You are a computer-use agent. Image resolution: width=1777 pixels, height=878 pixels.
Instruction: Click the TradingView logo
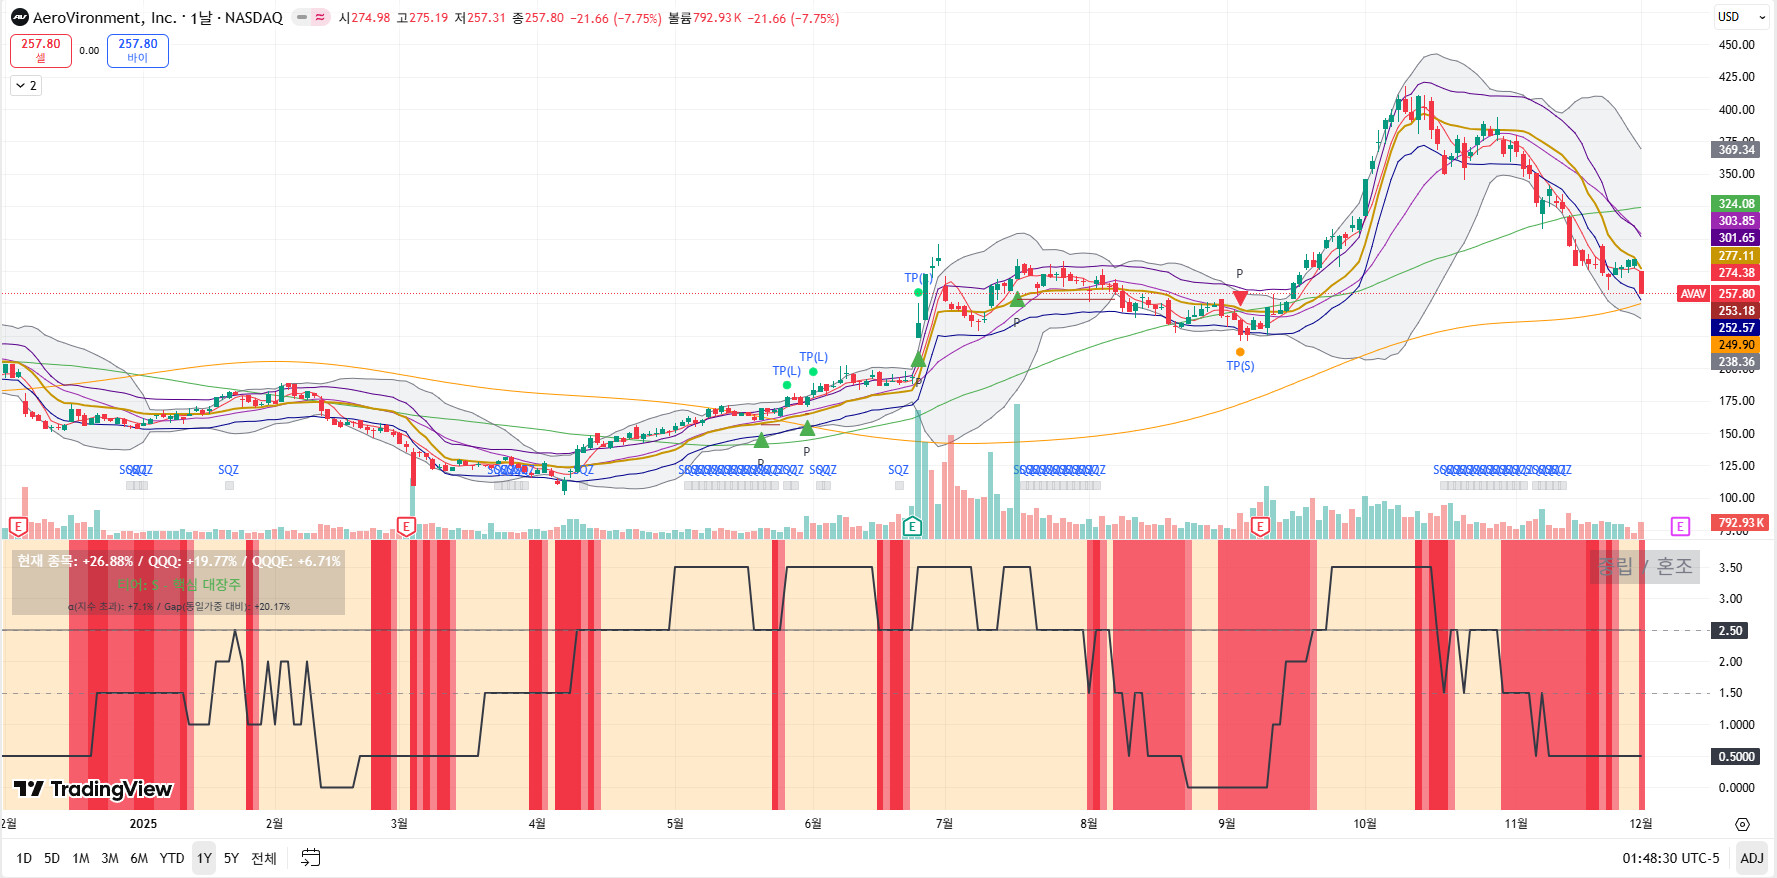tap(93, 789)
